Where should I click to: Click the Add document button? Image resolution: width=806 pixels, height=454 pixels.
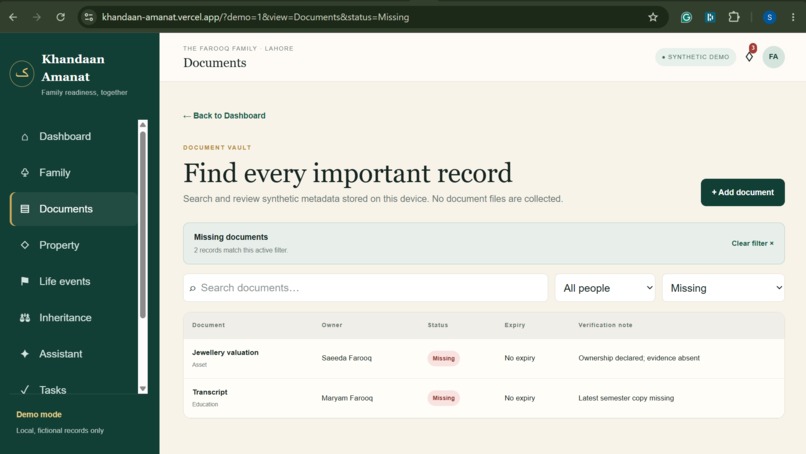tap(742, 192)
